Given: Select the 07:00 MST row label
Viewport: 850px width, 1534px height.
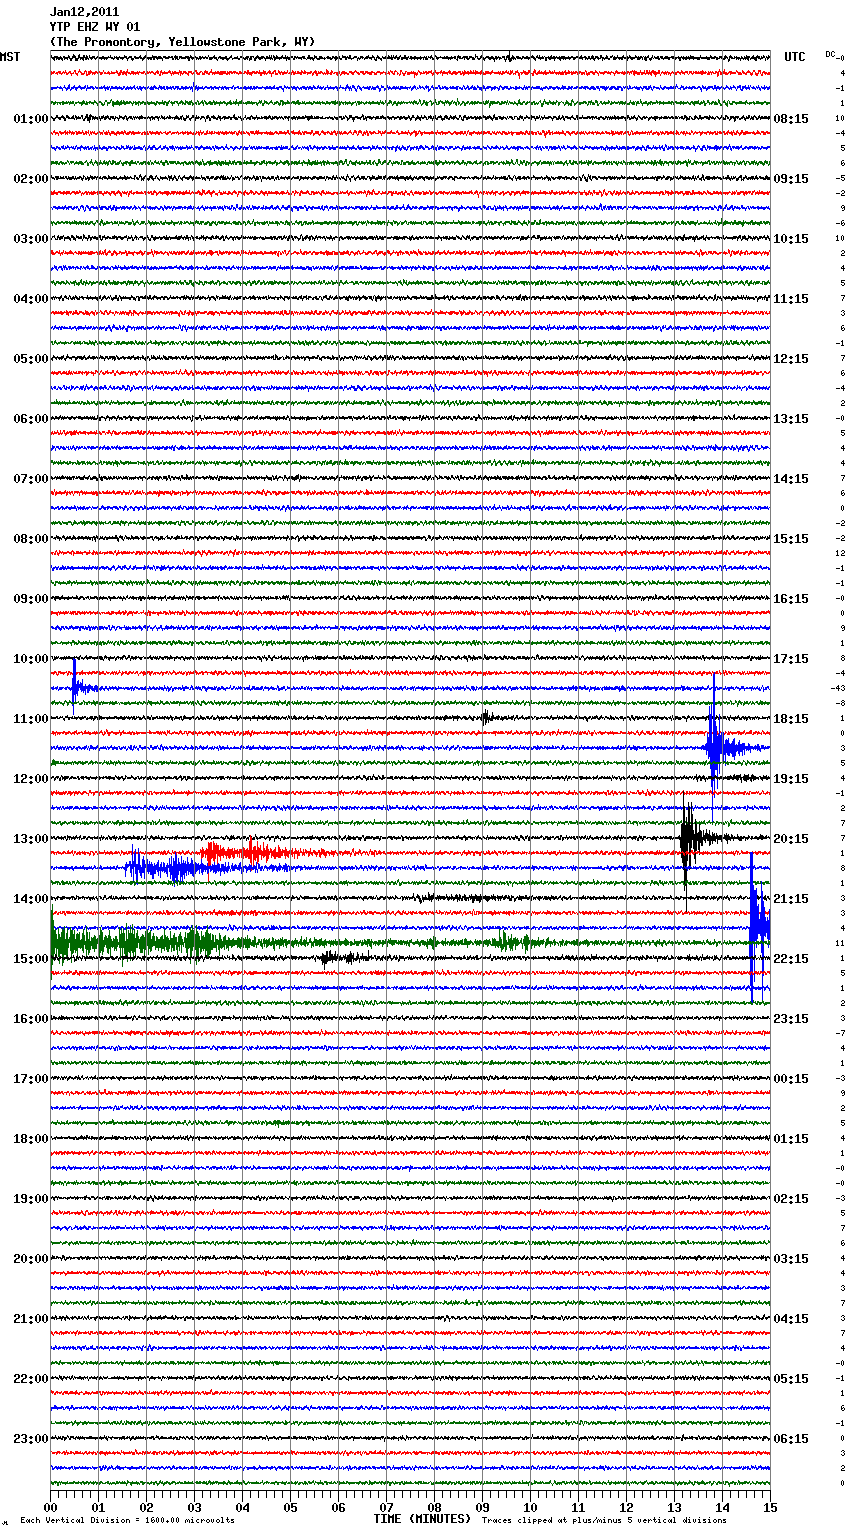Looking at the screenshot, I should pos(30,479).
